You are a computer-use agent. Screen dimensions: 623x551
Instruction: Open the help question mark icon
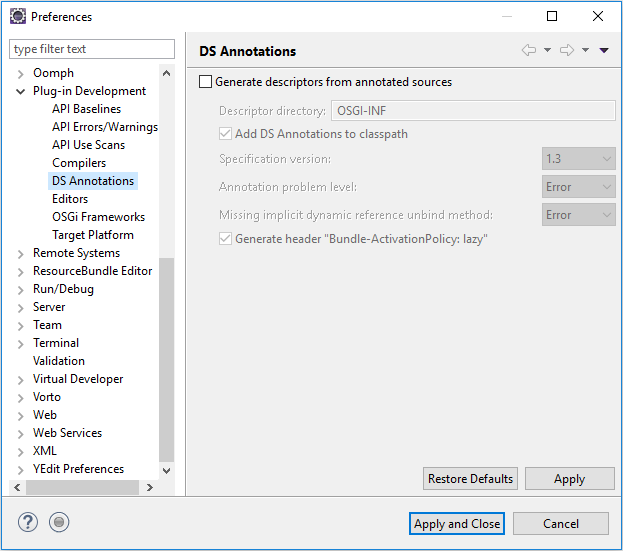pos(28,522)
